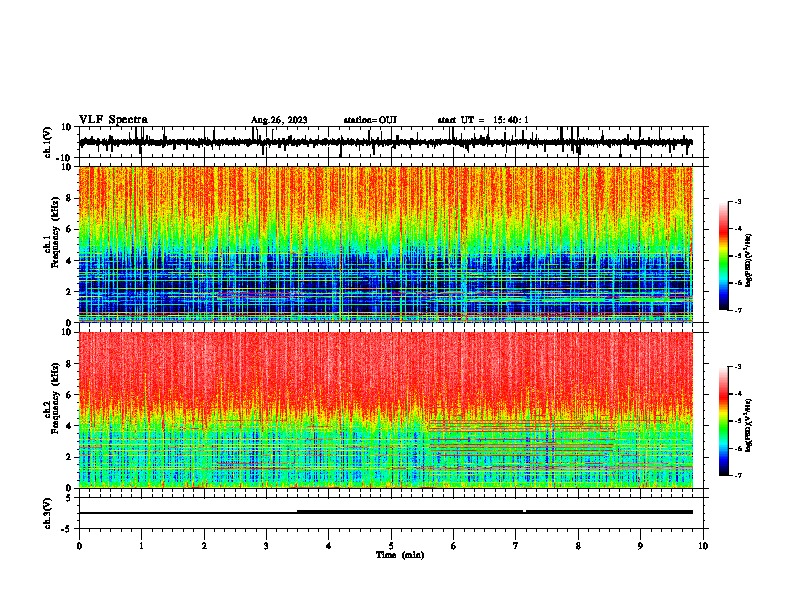The height and width of the screenshot is (612, 792).
Task: Click the '-10' tick label of ch.1(V) panel
Action: [x=65, y=158]
